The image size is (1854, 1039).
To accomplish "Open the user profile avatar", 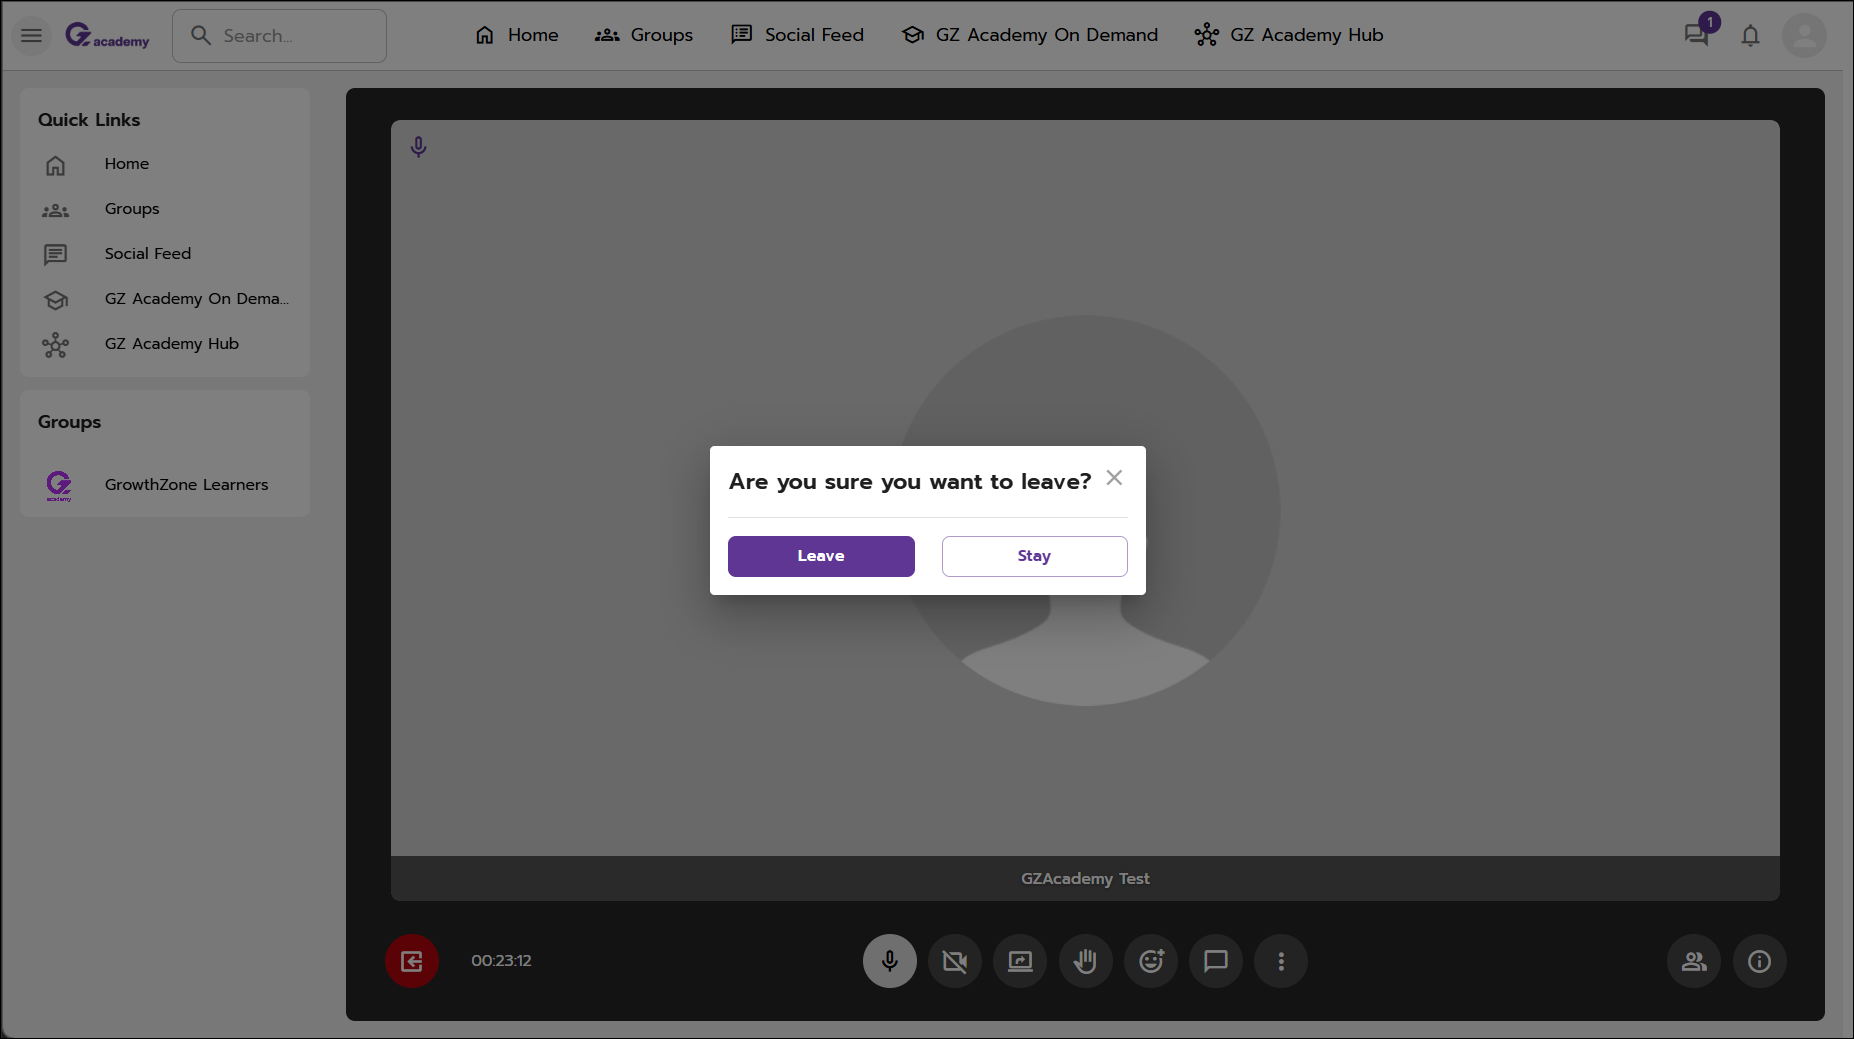I will [1804, 36].
